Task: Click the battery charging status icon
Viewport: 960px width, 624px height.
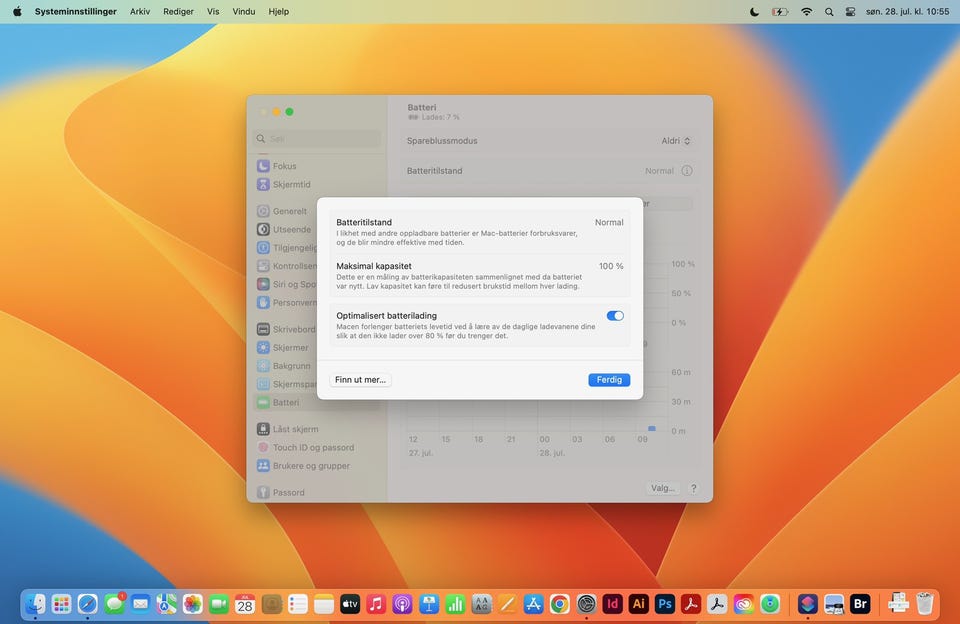Action: click(779, 12)
